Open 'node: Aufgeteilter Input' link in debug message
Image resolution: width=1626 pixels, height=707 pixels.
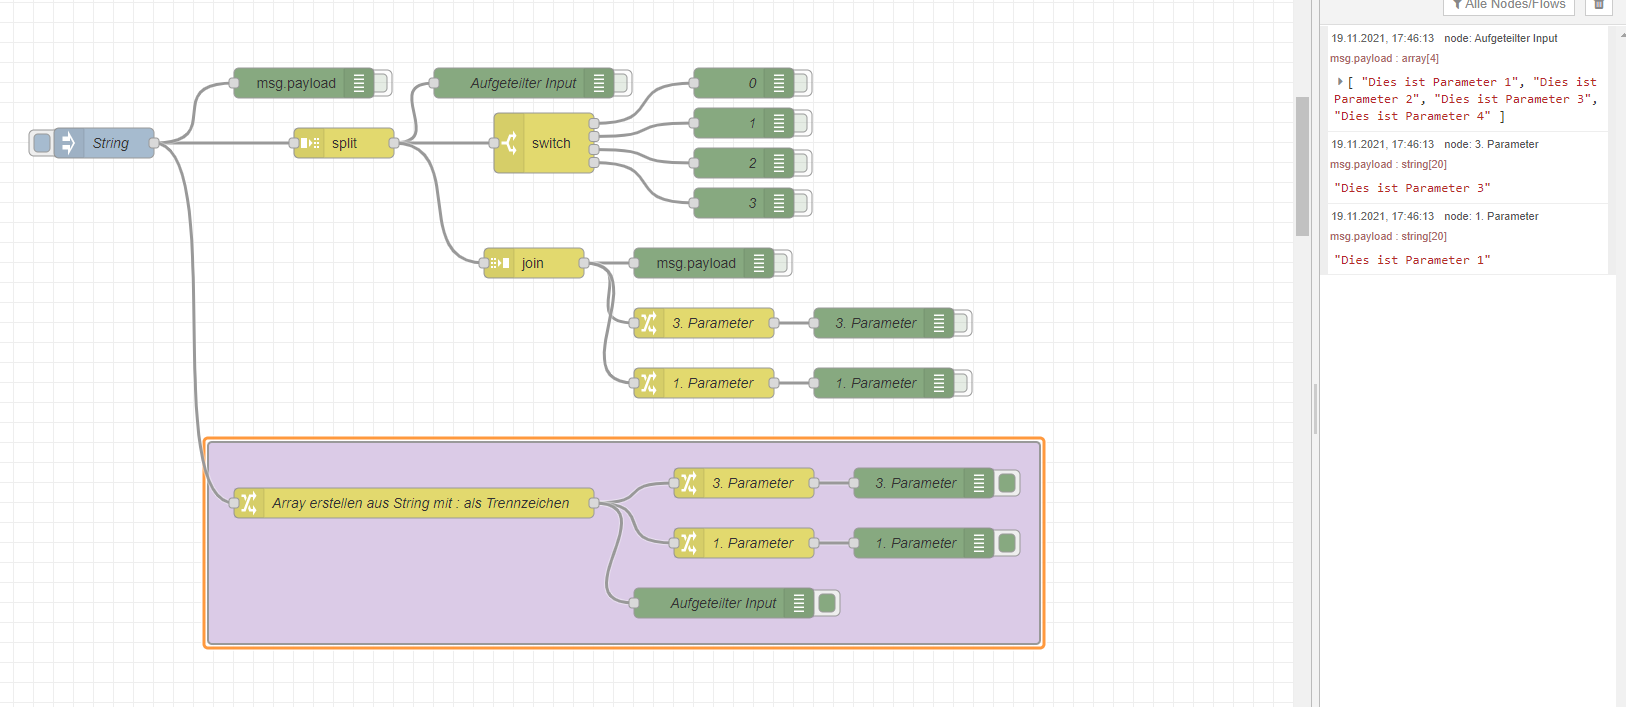[x=1501, y=38]
